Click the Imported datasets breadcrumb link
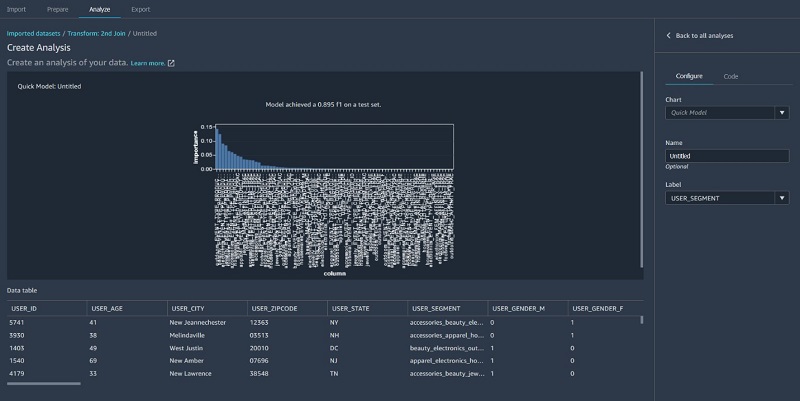Screen dimensions: 800x401 tap(33, 33)
